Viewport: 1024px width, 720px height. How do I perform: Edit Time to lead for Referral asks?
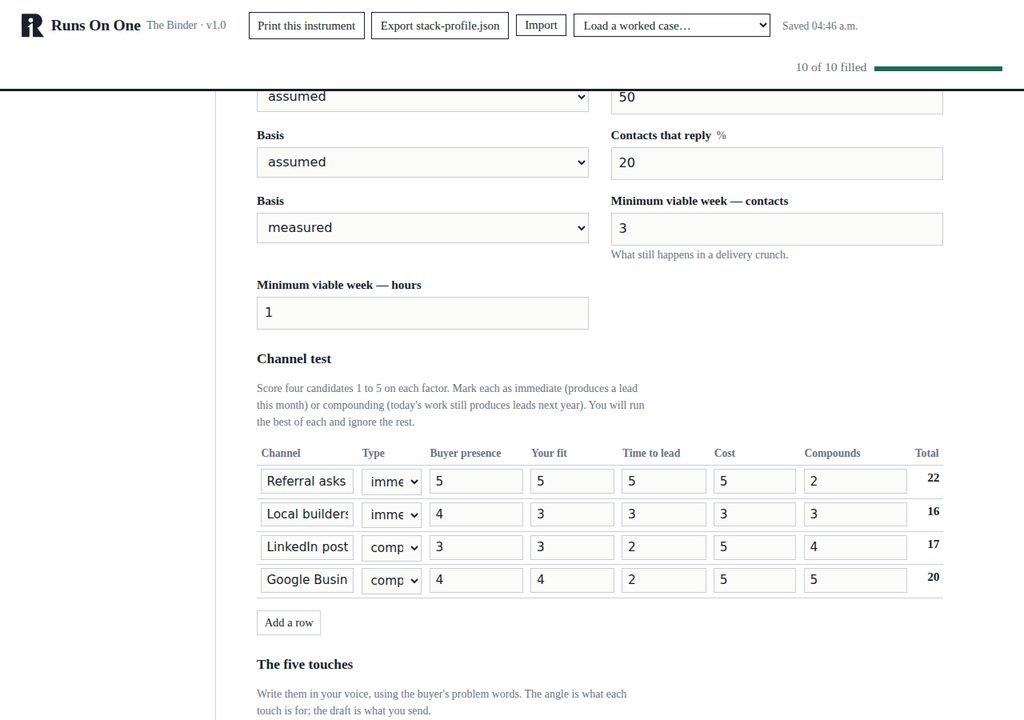(664, 481)
